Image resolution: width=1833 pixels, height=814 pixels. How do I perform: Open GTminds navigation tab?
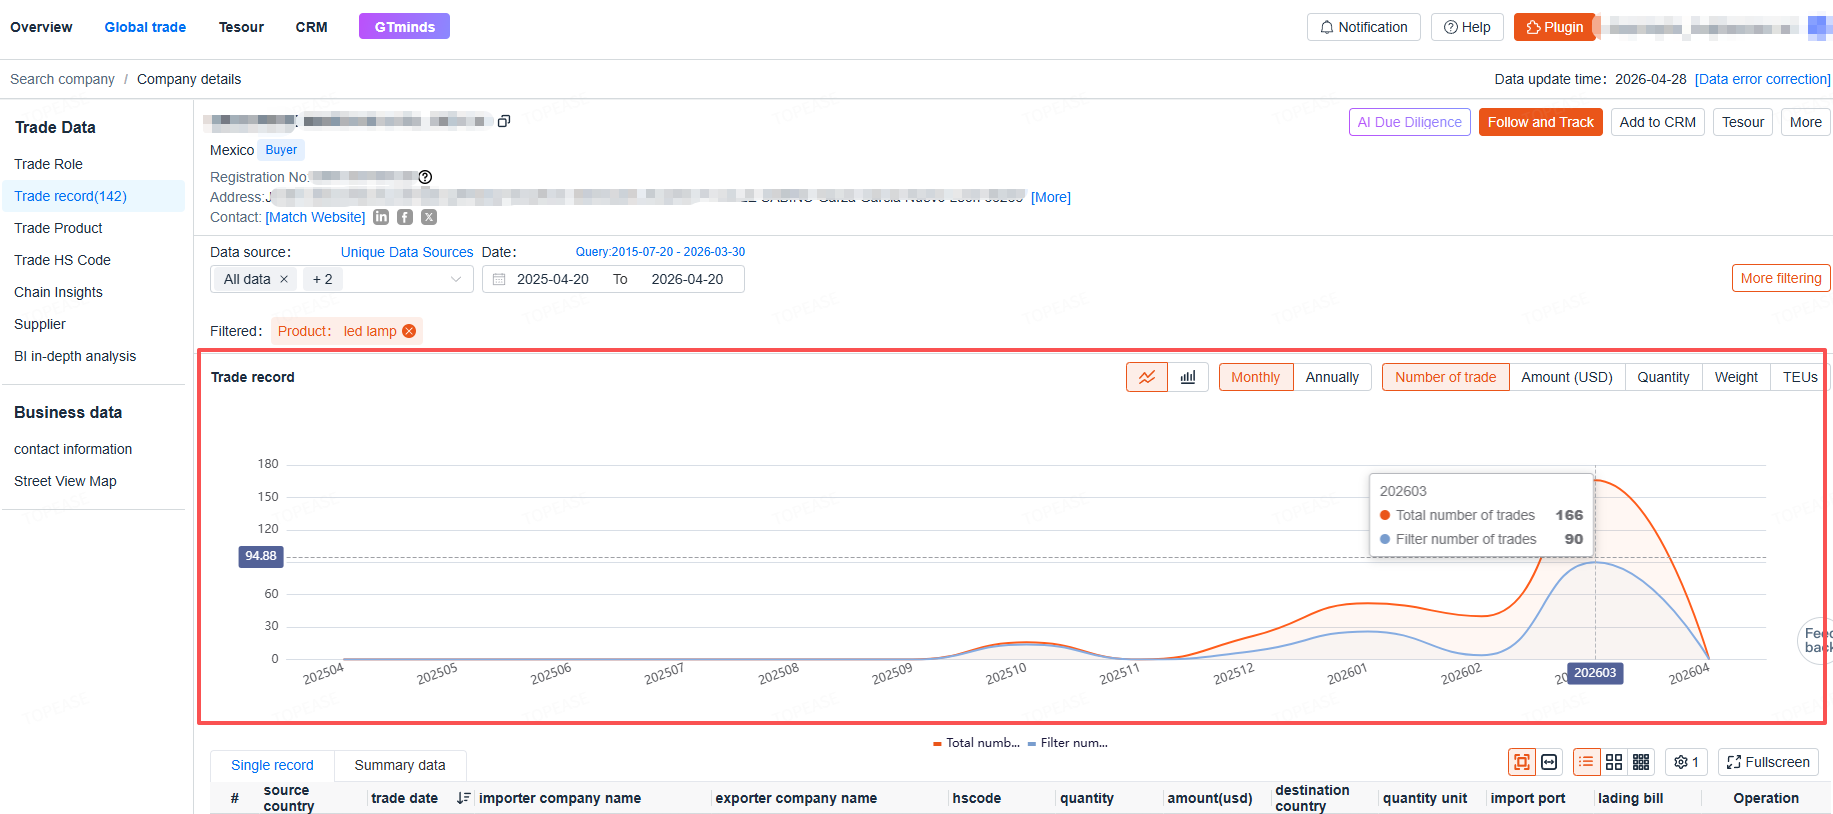tap(404, 26)
